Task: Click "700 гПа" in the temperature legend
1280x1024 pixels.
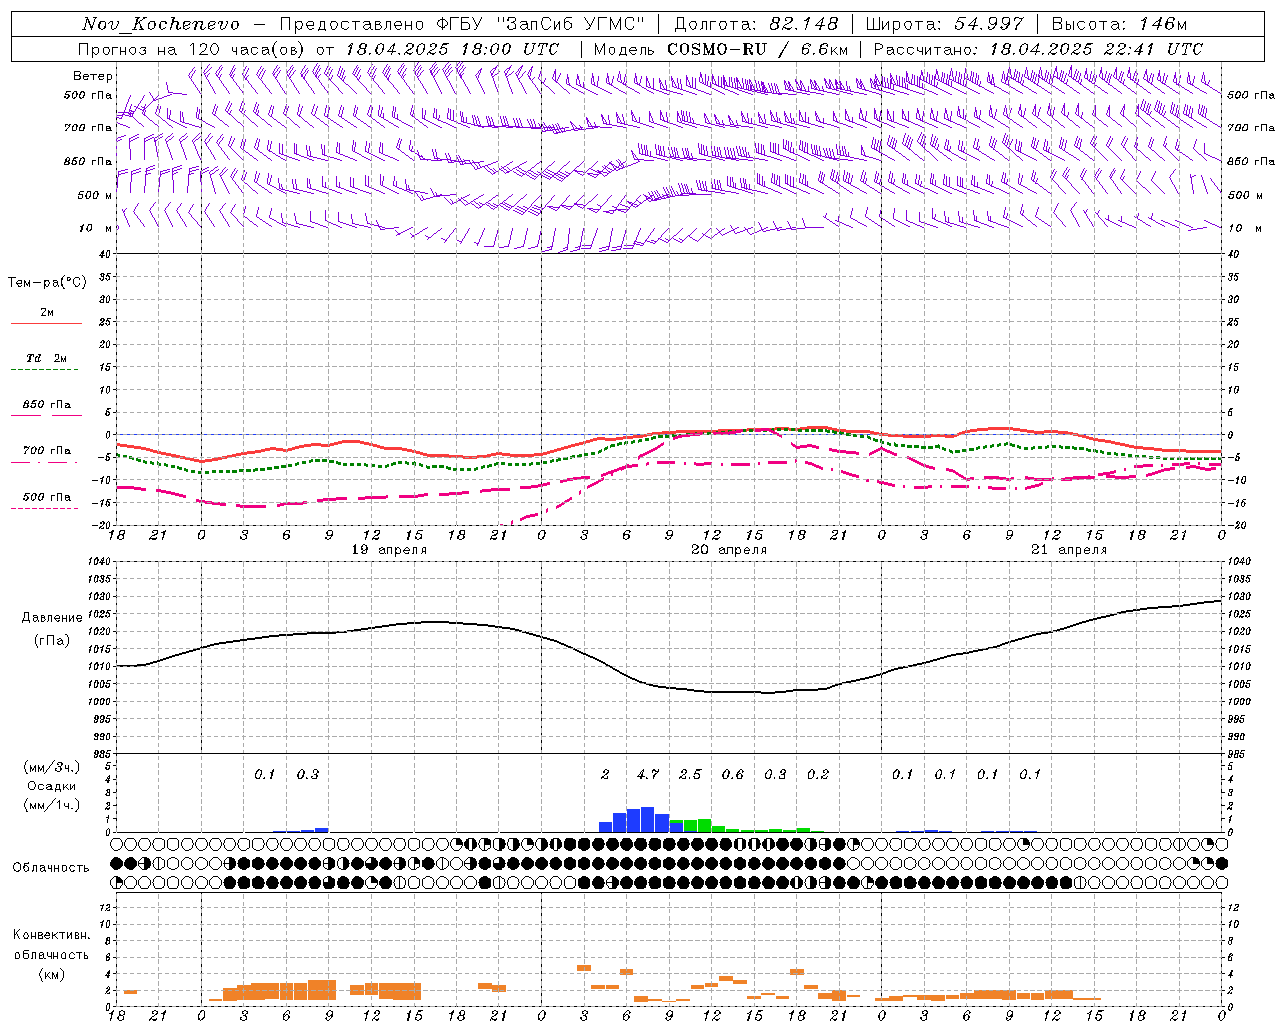Action: click(47, 451)
